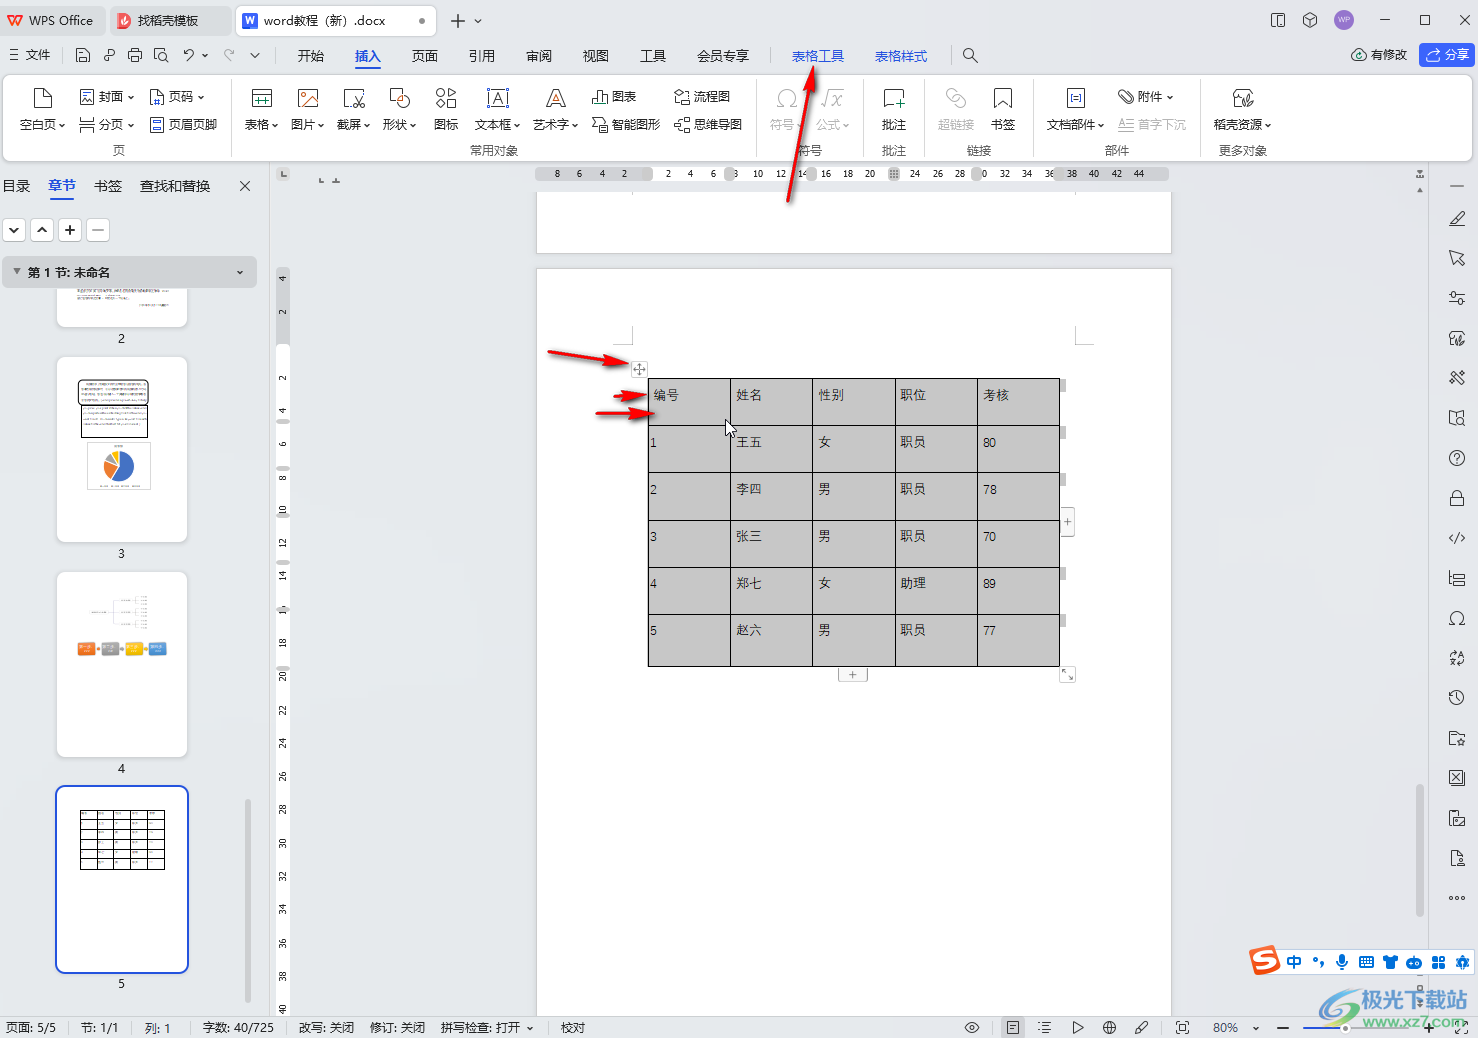Select page 4 thumbnail with flowchart

pos(122,665)
